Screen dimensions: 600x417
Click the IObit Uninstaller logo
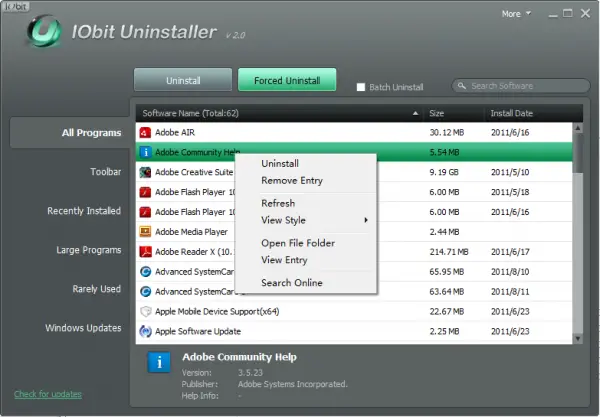point(44,31)
